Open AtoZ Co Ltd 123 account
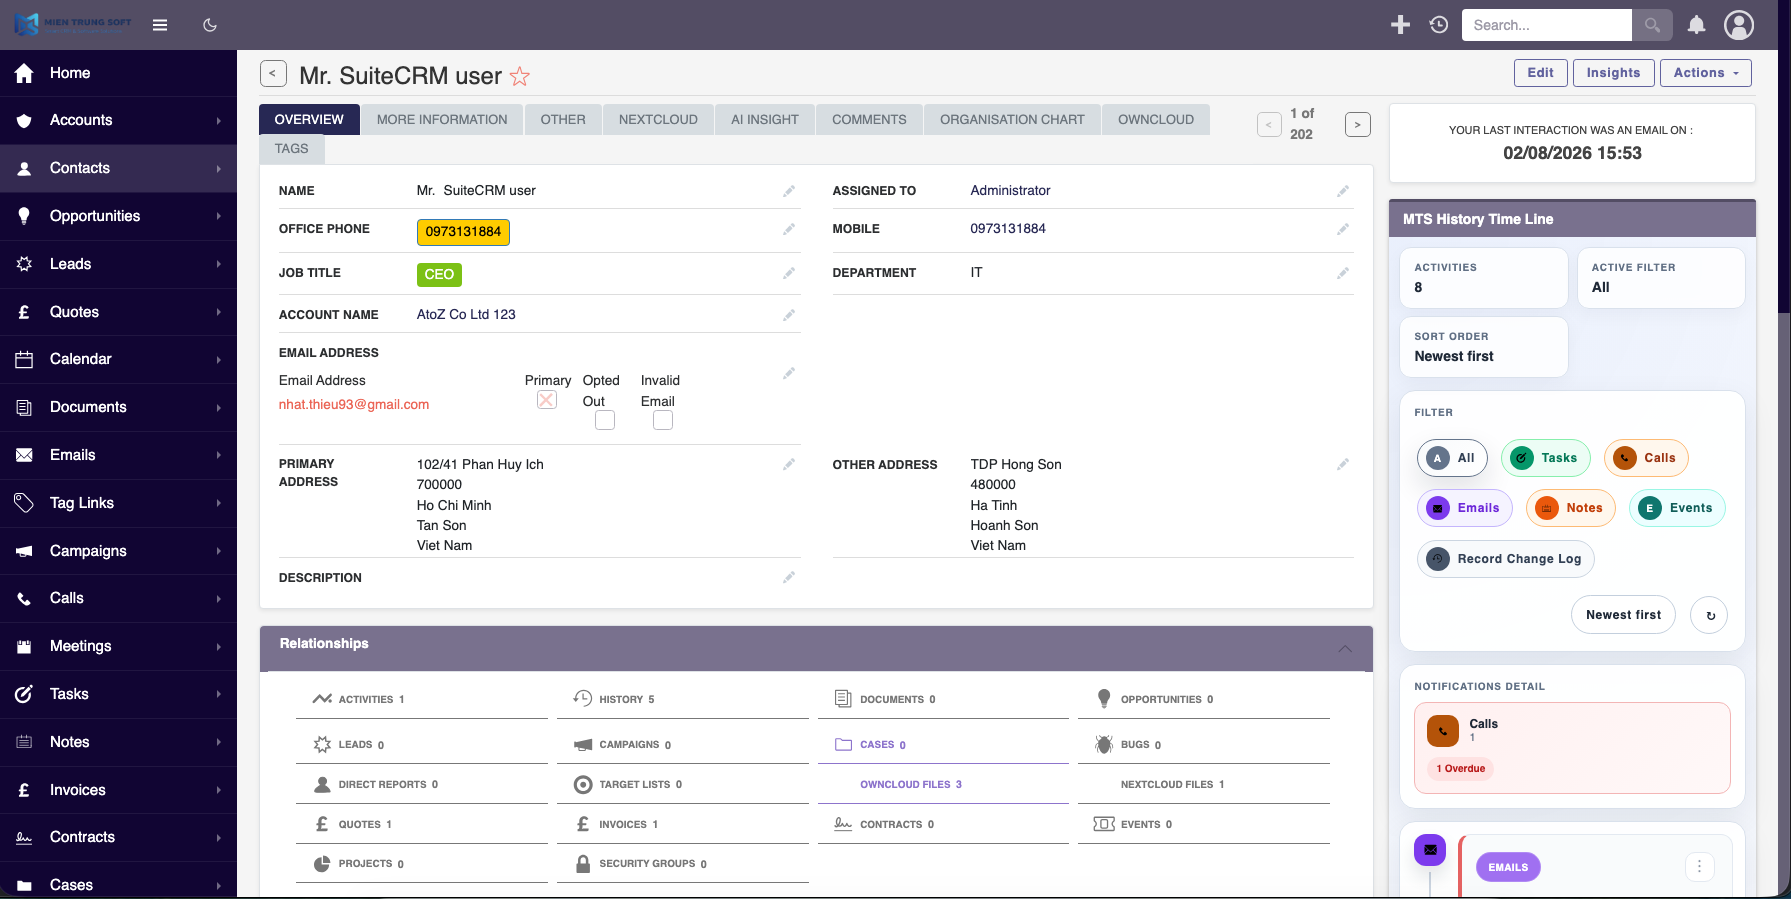1791x899 pixels. click(x=466, y=315)
